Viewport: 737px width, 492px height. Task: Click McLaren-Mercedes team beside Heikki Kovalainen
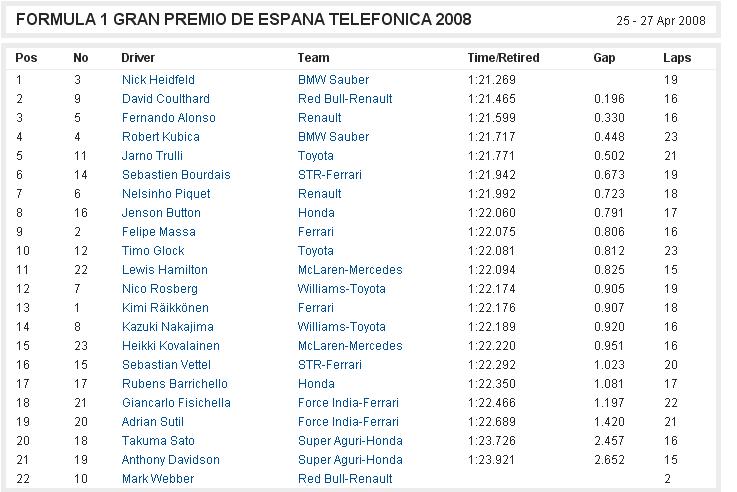coord(350,346)
